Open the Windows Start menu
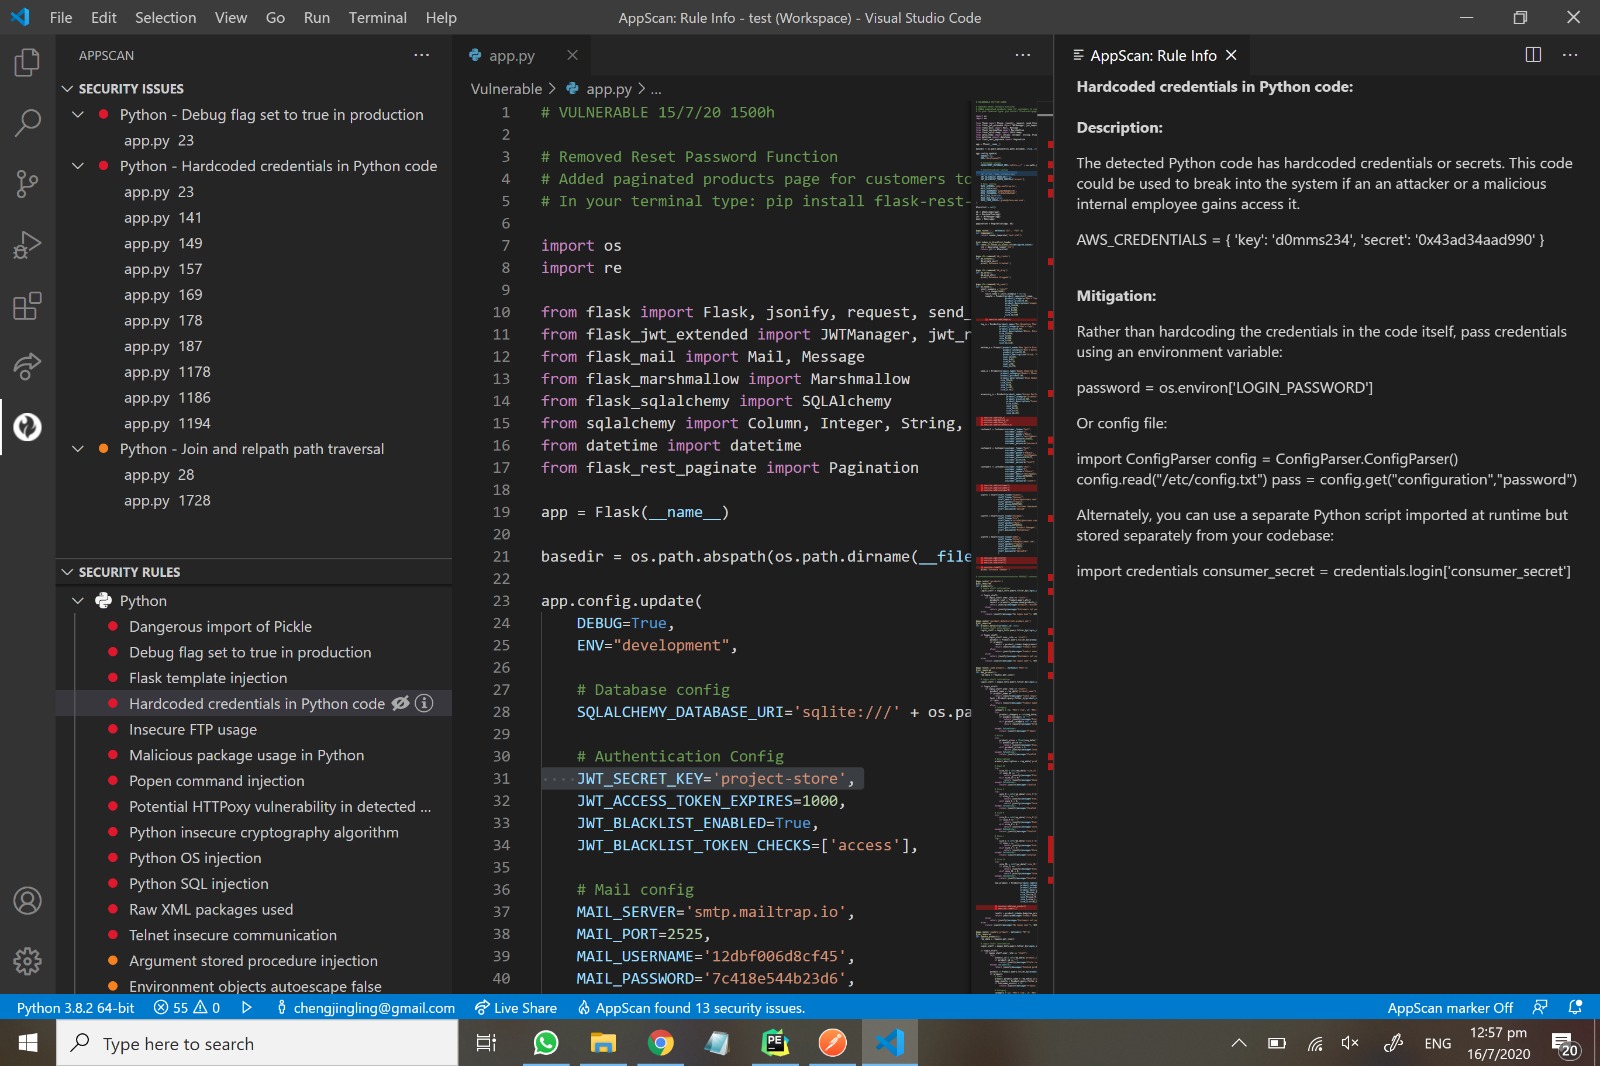 (x=28, y=1043)
